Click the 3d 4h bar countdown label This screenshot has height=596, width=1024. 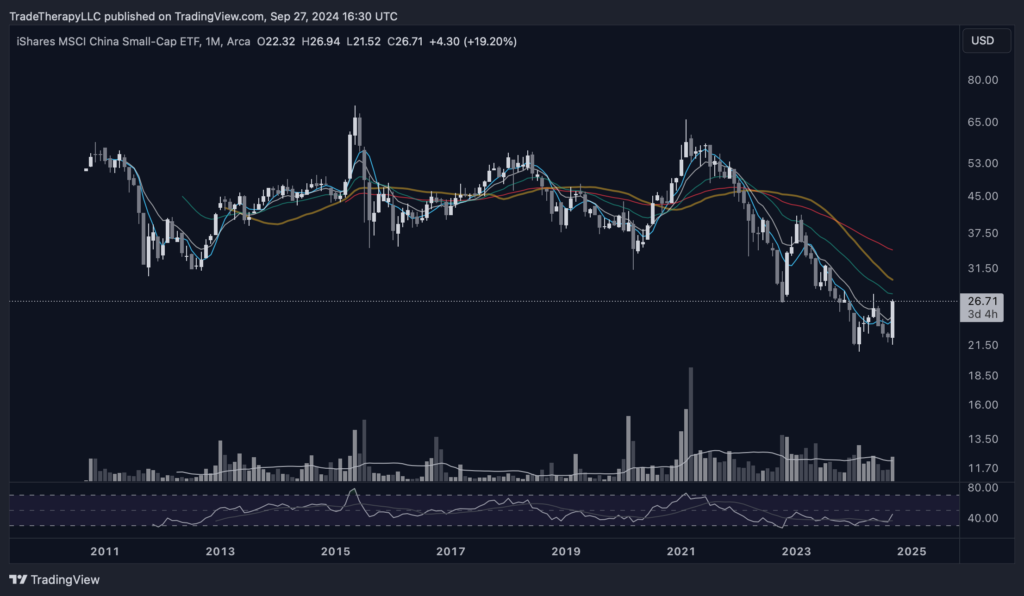(980, 314)
